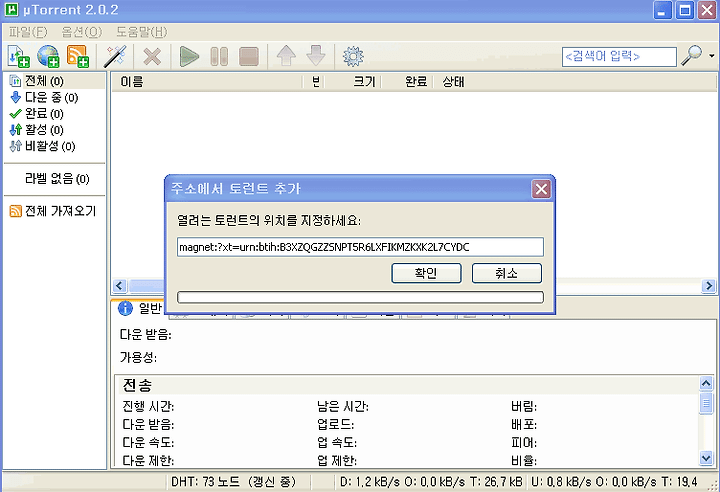Click the 피어: label
Viewport: 720px width, 492px height.
point(524,442)
